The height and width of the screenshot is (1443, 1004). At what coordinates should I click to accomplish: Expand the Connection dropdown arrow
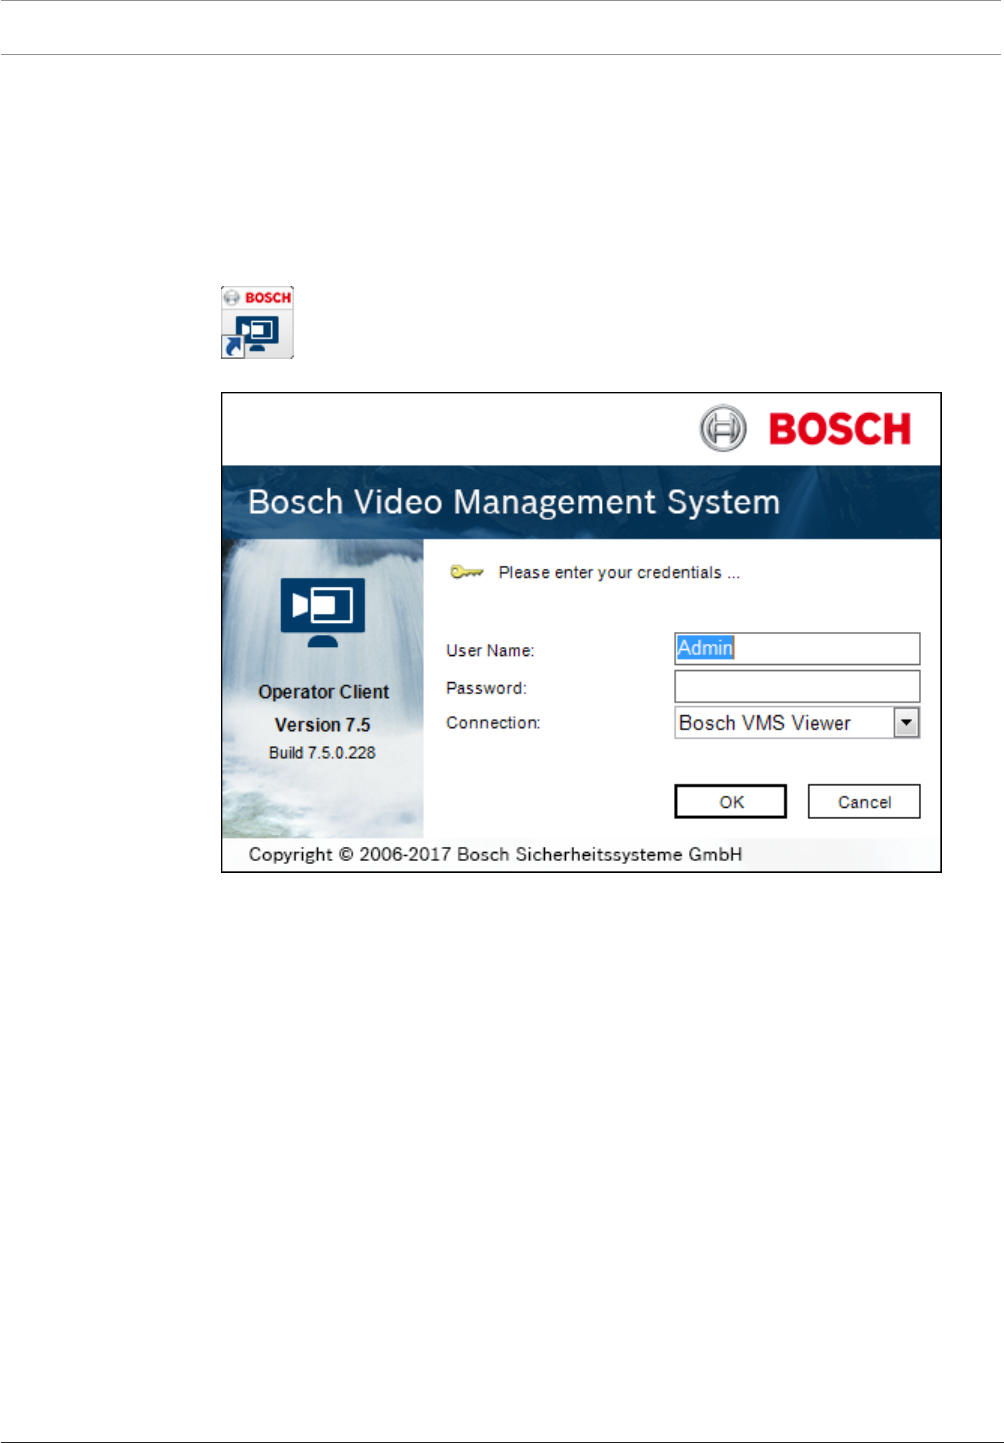906,722
